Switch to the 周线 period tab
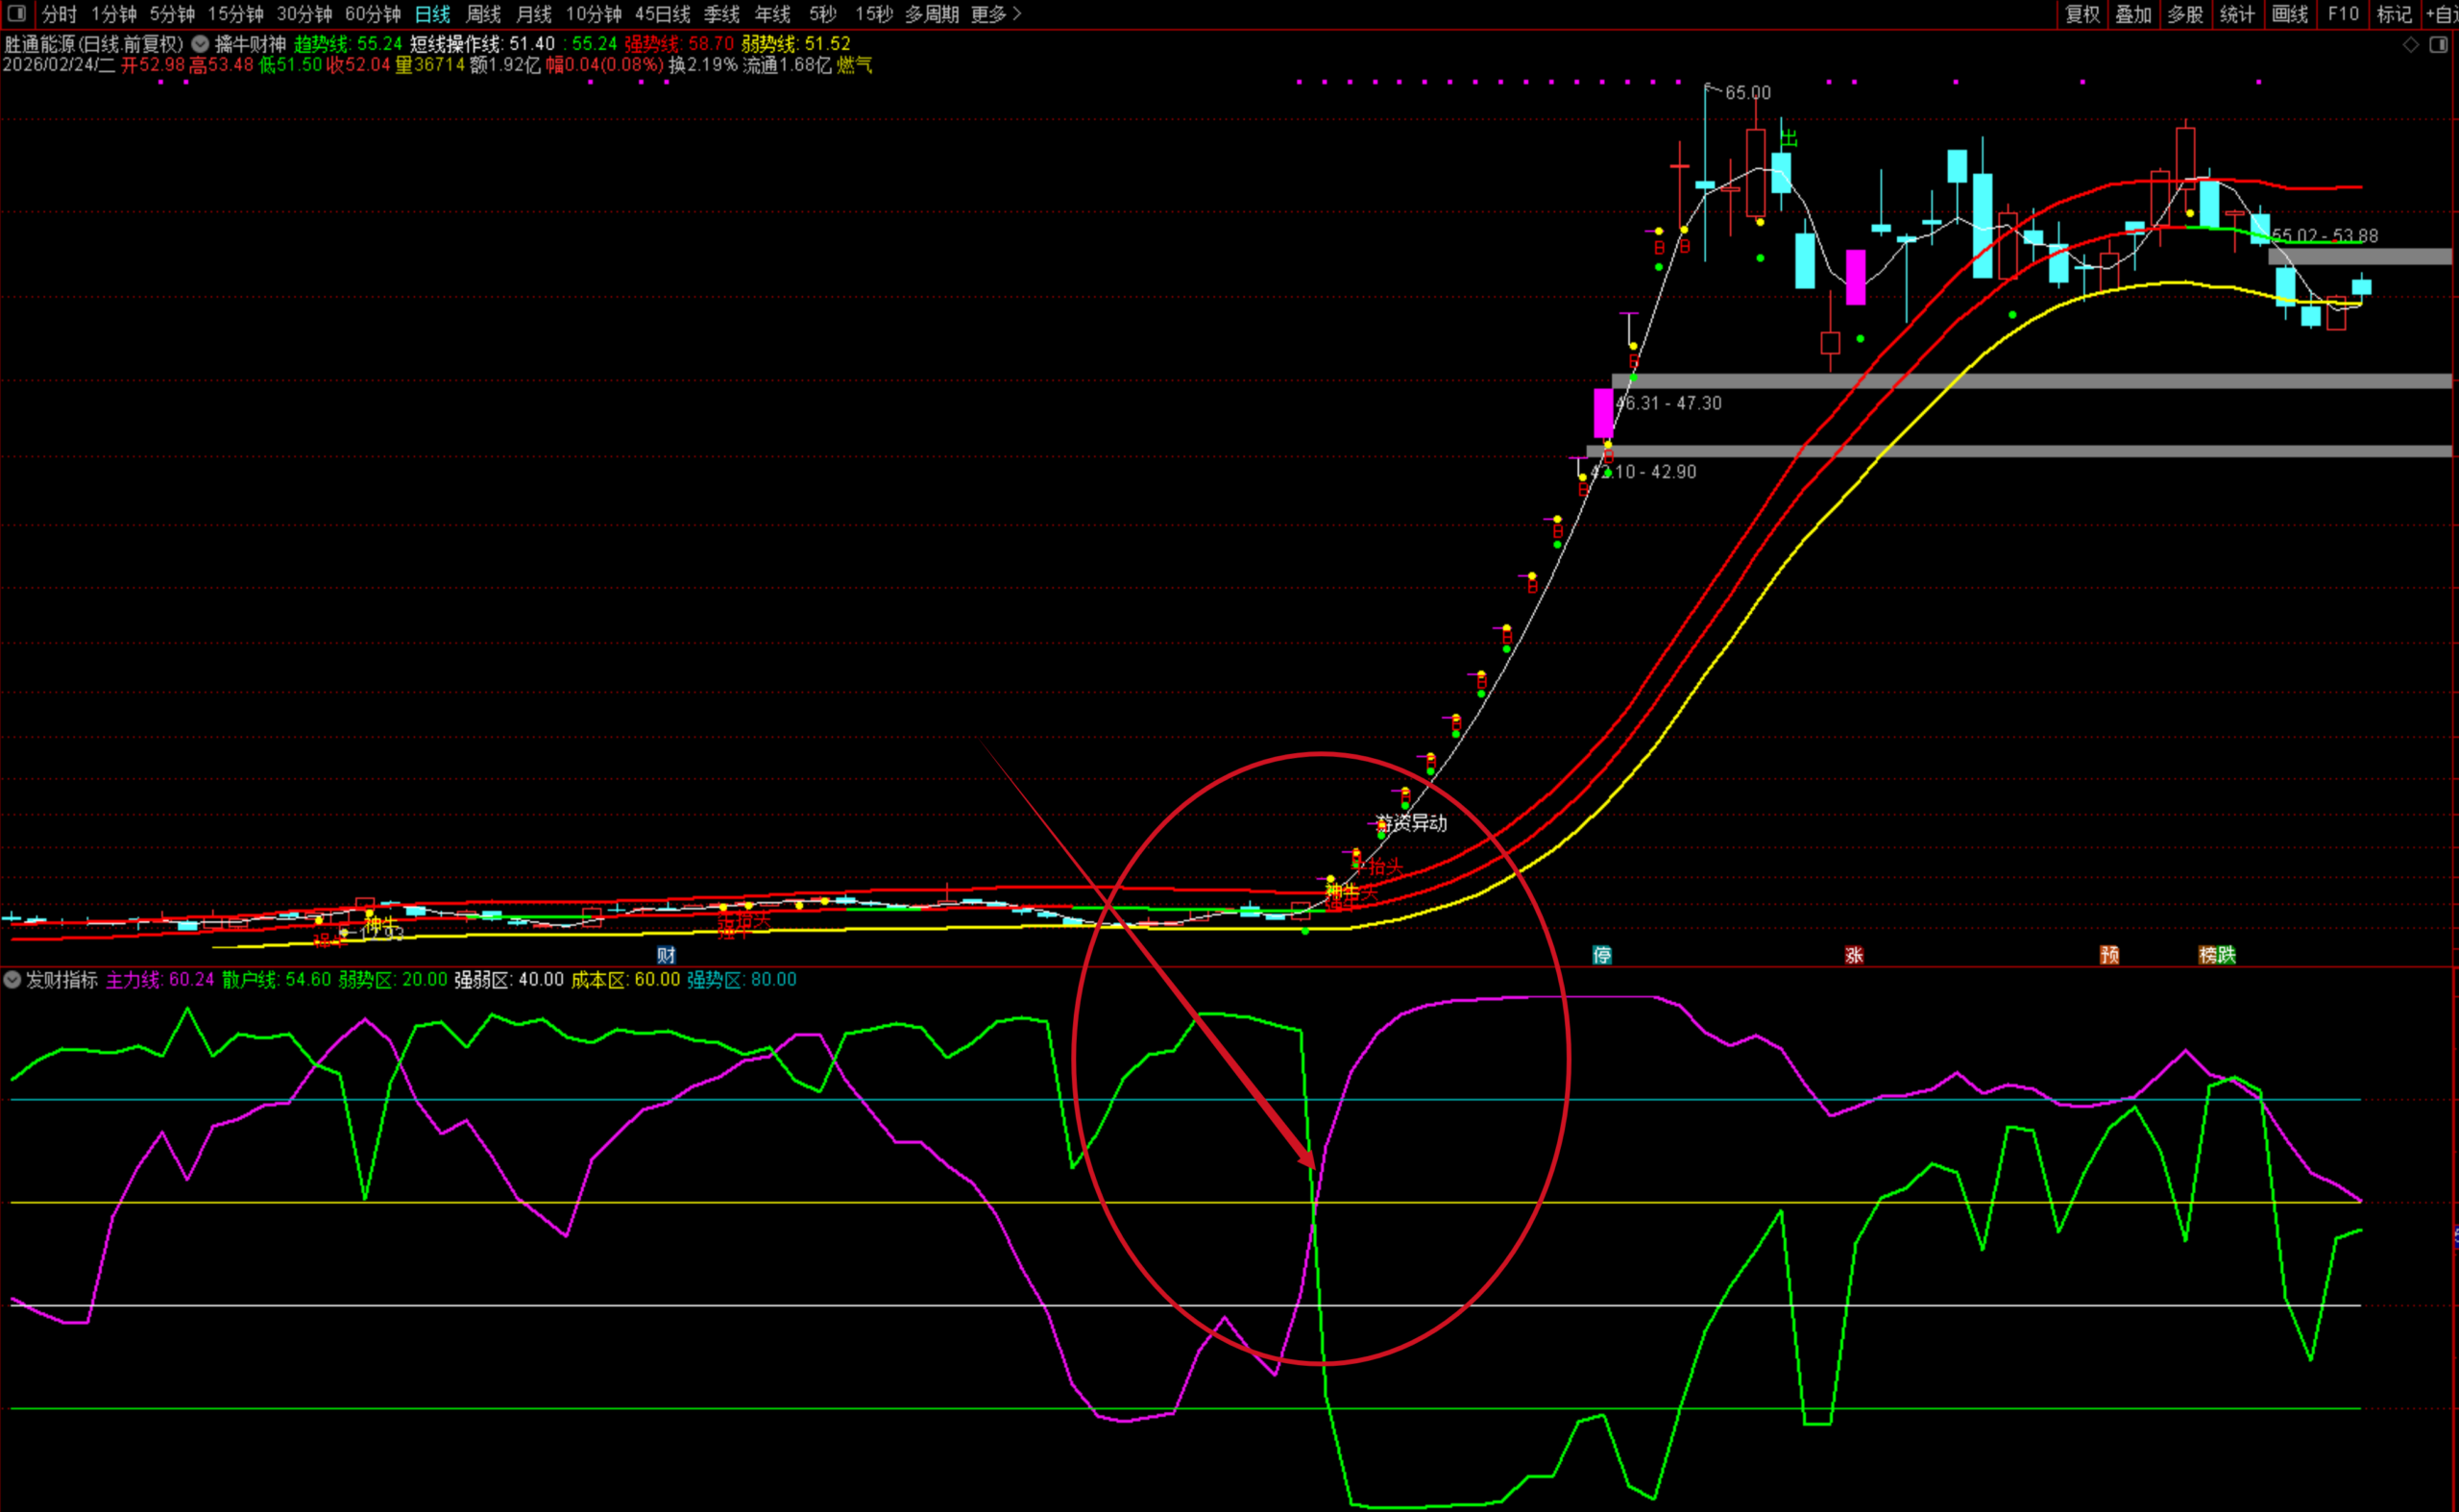The width and height of the screenshot is (2459, 1512). pyautogui.click(x=483, y=14)
